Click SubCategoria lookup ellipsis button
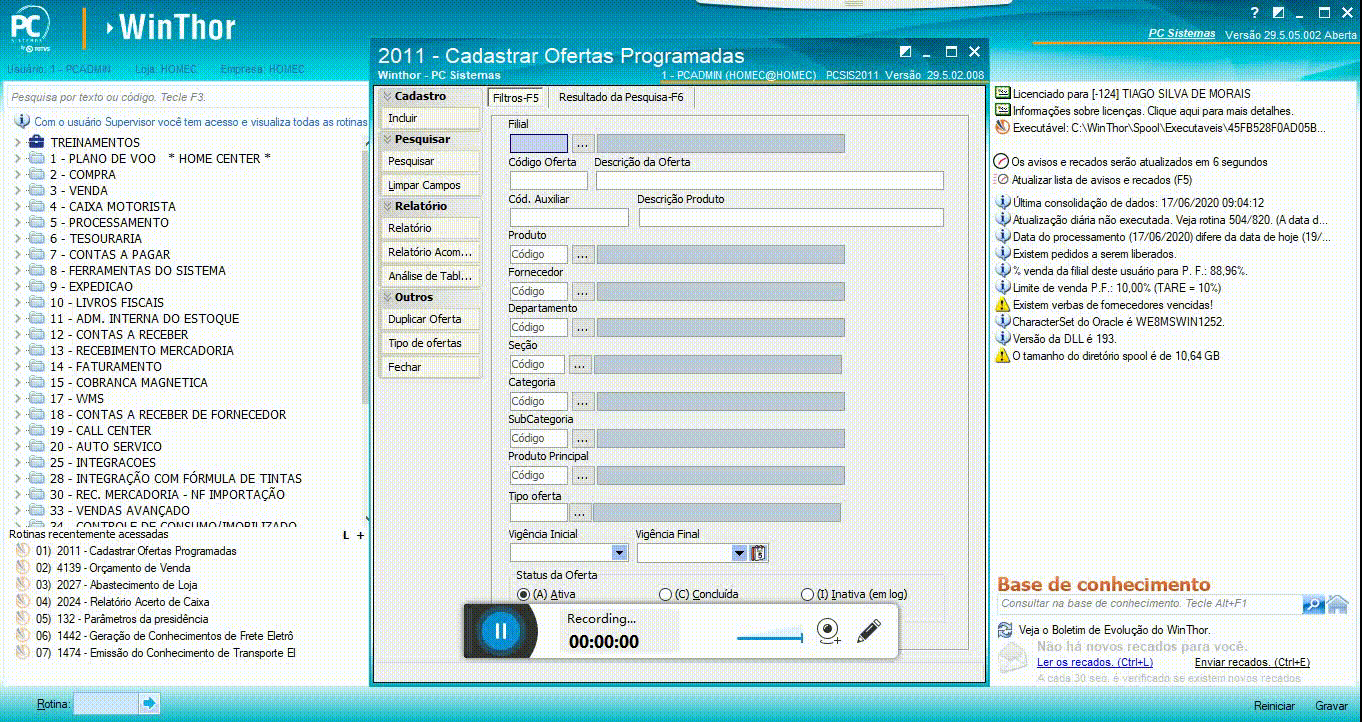 583,438
